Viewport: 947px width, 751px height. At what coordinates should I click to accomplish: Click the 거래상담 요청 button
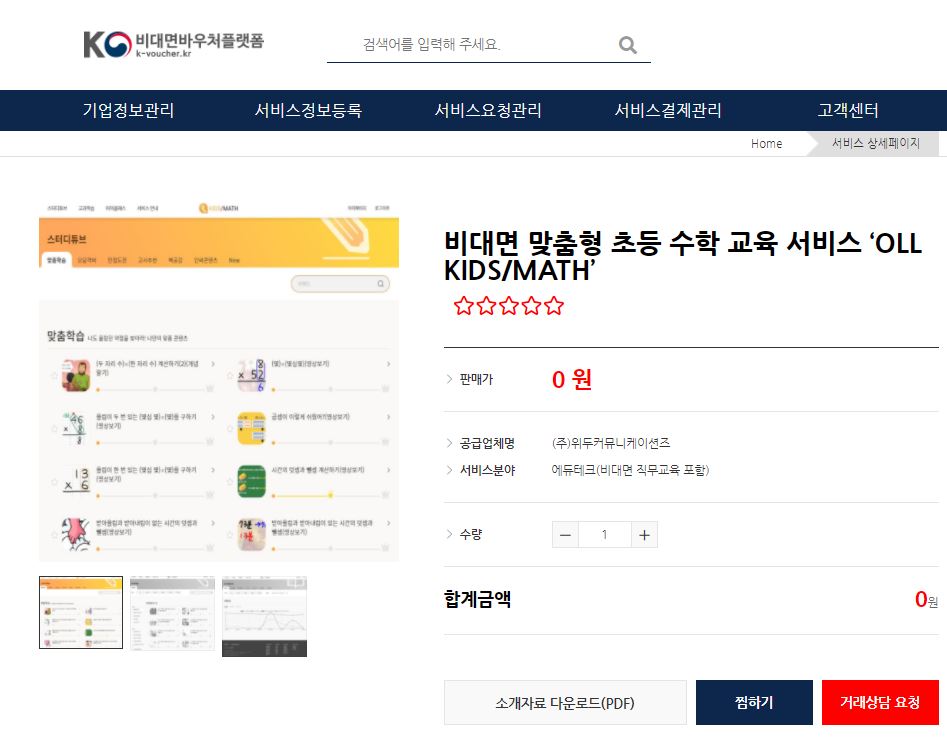(x=880, y=702)
